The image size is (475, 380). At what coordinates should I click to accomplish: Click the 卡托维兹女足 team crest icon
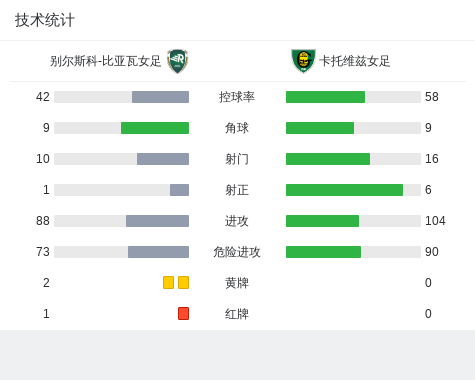coord(303,61)
